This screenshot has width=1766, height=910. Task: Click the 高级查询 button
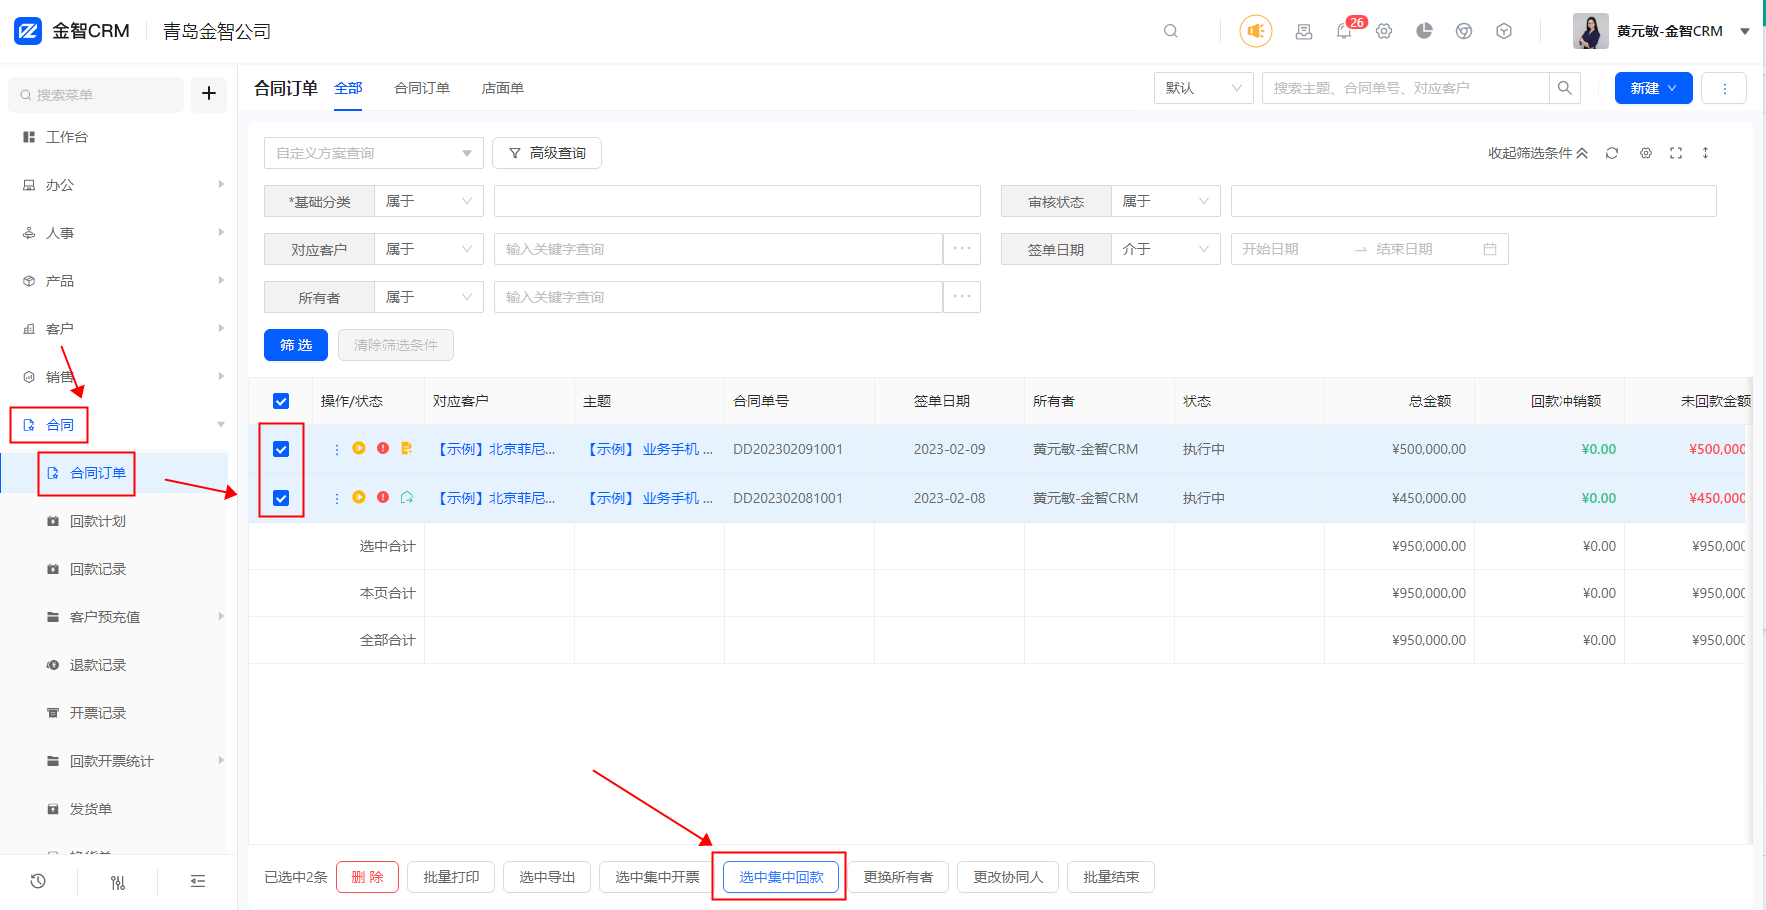coord(547,153)
